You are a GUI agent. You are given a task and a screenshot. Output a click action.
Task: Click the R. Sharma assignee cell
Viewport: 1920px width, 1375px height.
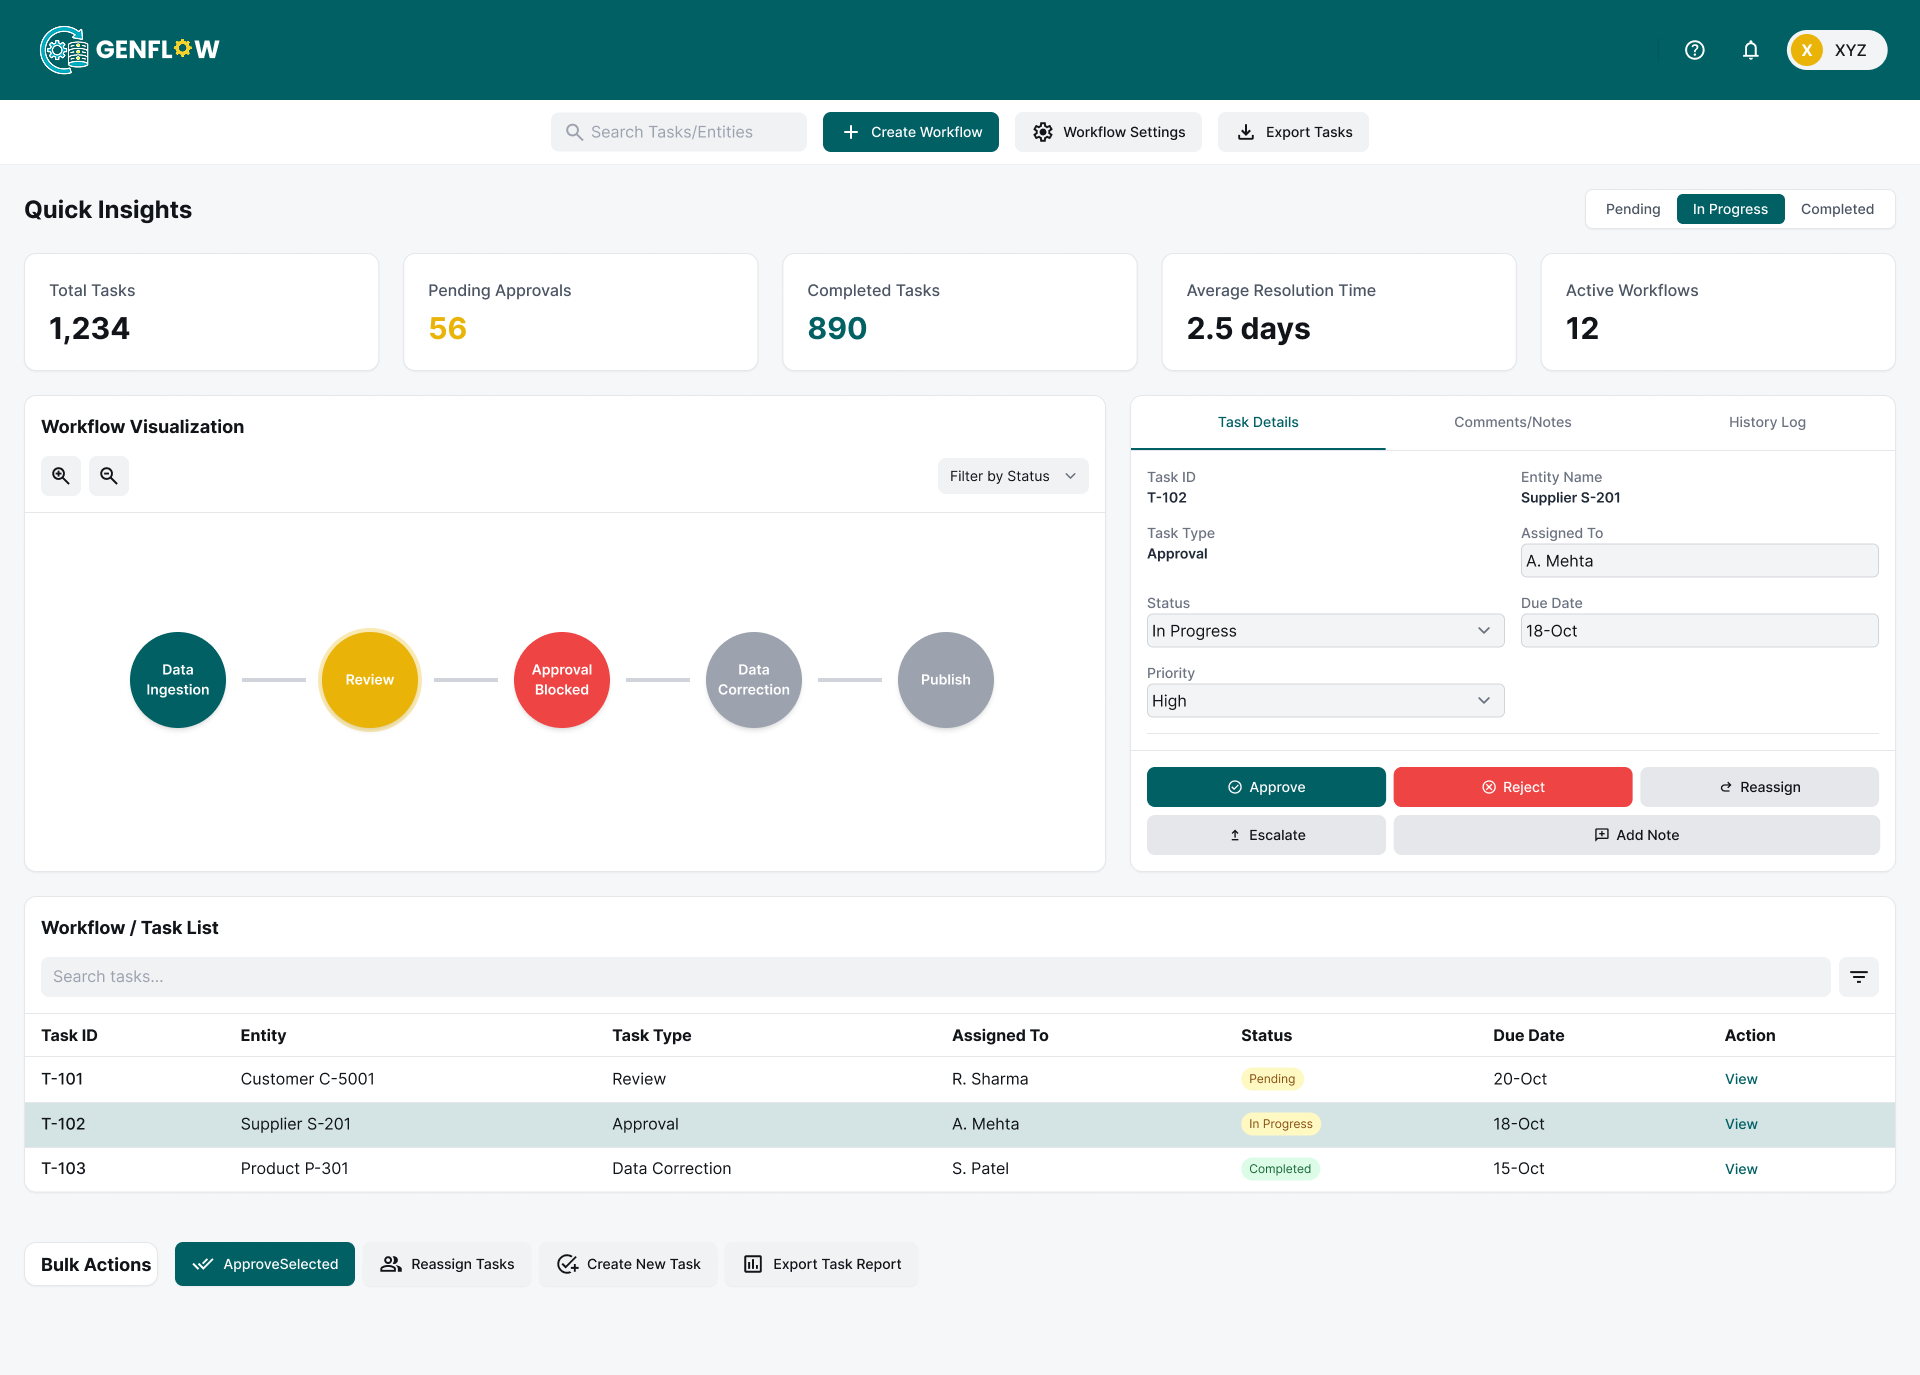tap(990, 1079)
